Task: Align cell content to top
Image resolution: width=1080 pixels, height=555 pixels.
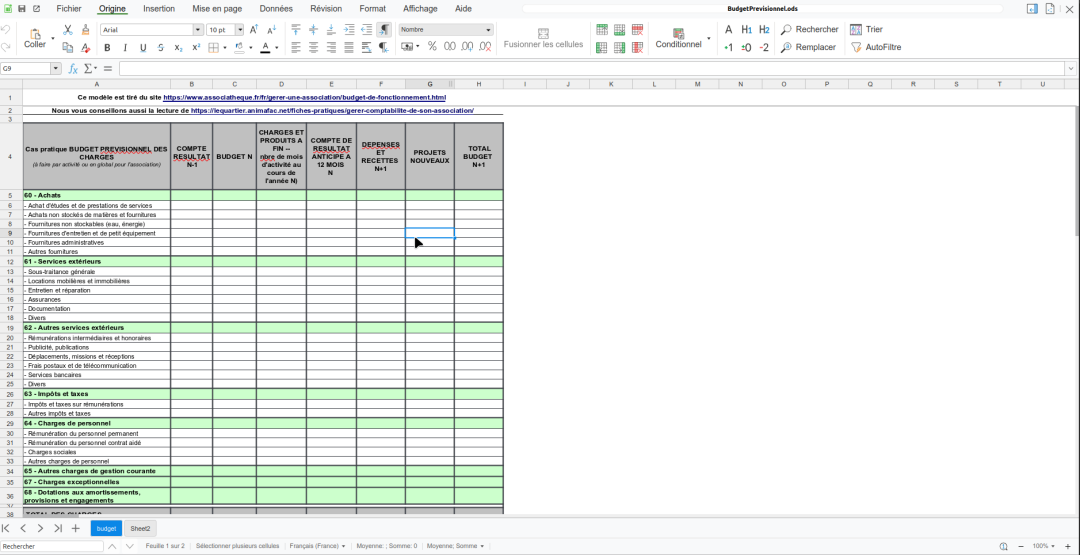Action: pos(296,30)
